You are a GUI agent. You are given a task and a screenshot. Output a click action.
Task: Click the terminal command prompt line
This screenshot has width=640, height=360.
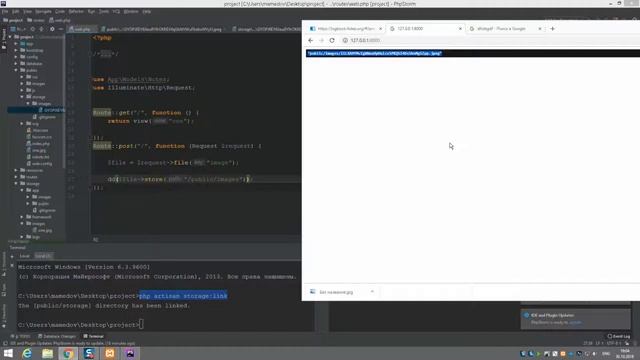click(80, 325)
